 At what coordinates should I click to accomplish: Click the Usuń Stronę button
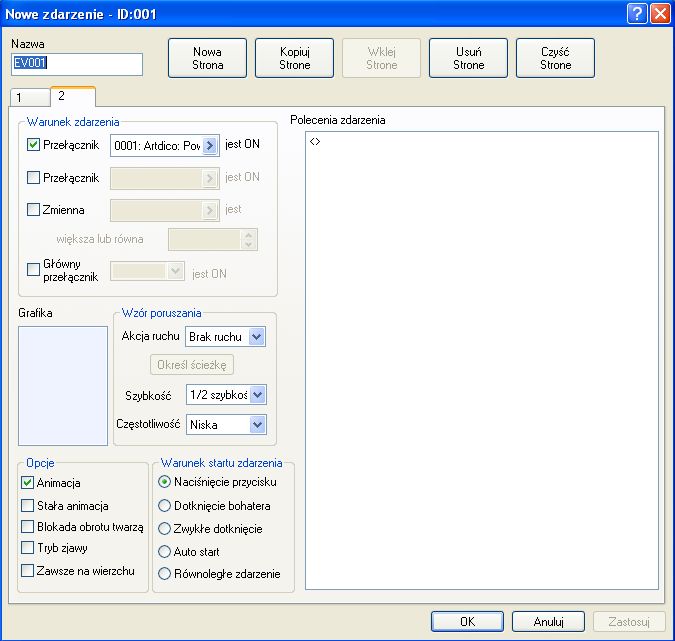[x=468, y=58]
